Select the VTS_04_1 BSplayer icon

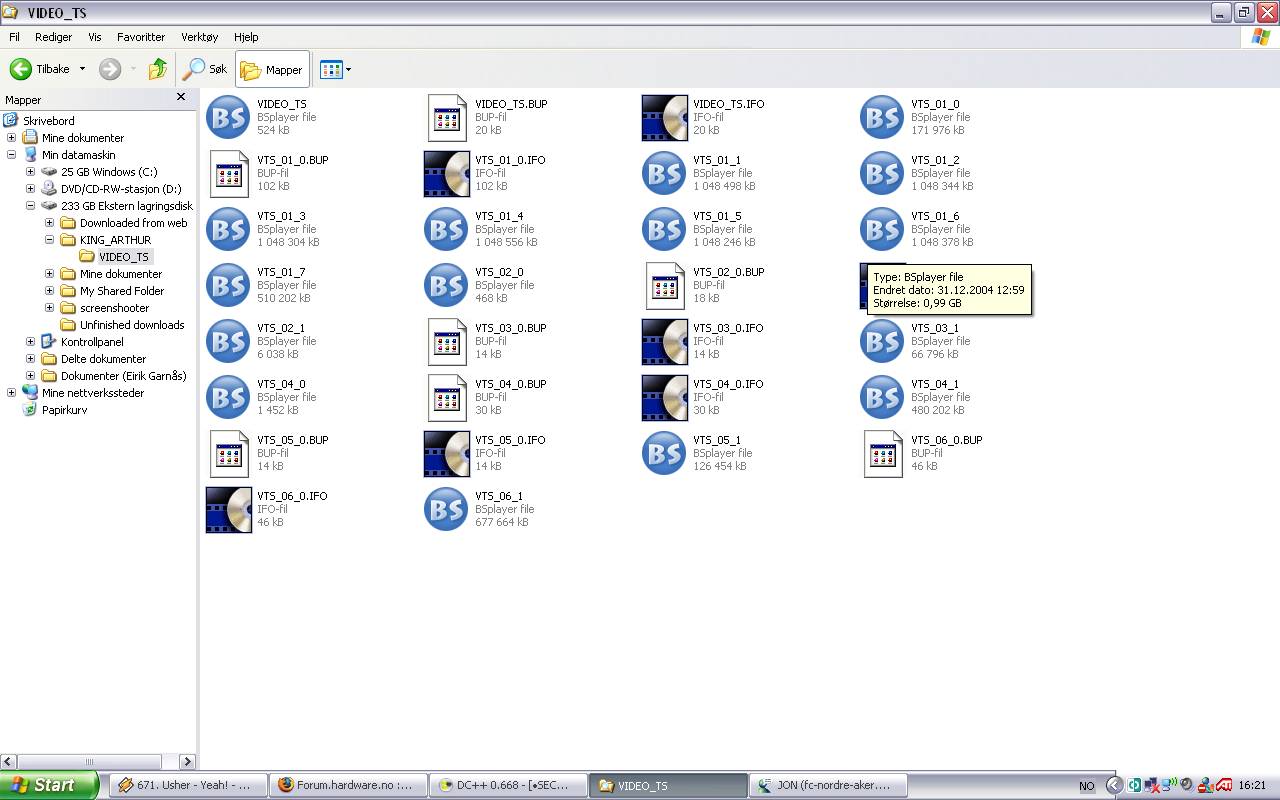[882, 398]
